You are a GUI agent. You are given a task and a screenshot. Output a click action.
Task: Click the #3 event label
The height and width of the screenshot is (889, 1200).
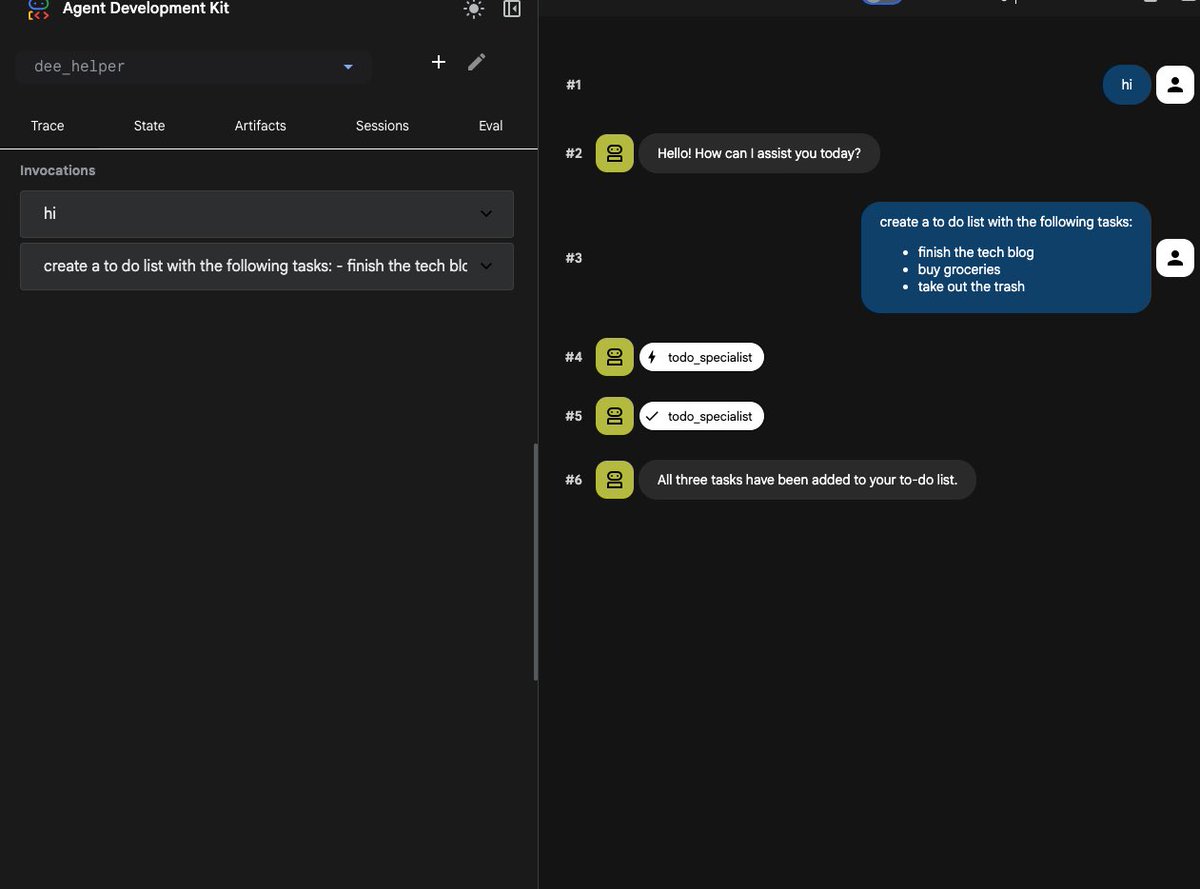pyautogui.click(x=573, y=258)
